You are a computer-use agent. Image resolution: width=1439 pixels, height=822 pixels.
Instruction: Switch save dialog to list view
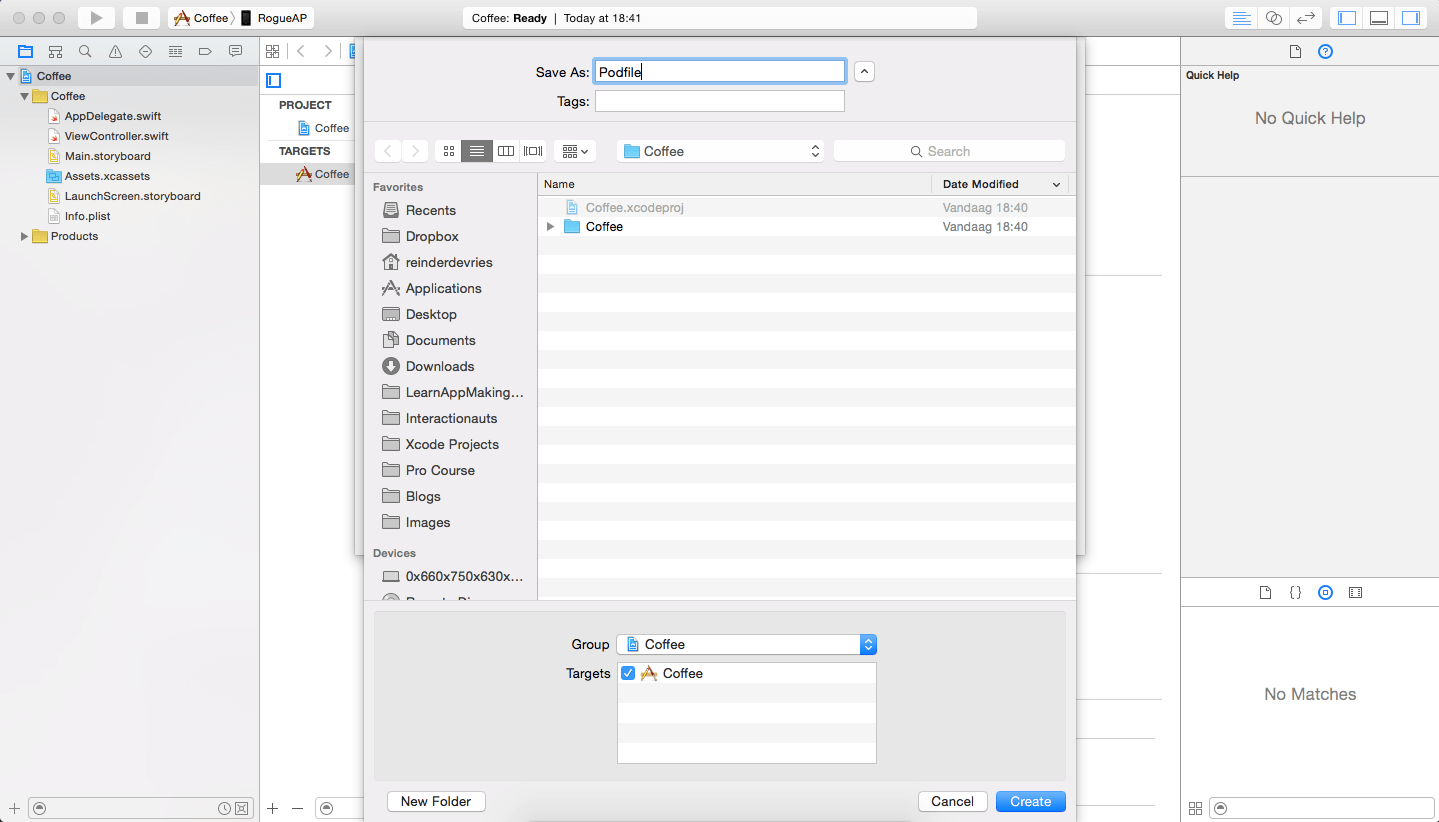pos(477,151)
